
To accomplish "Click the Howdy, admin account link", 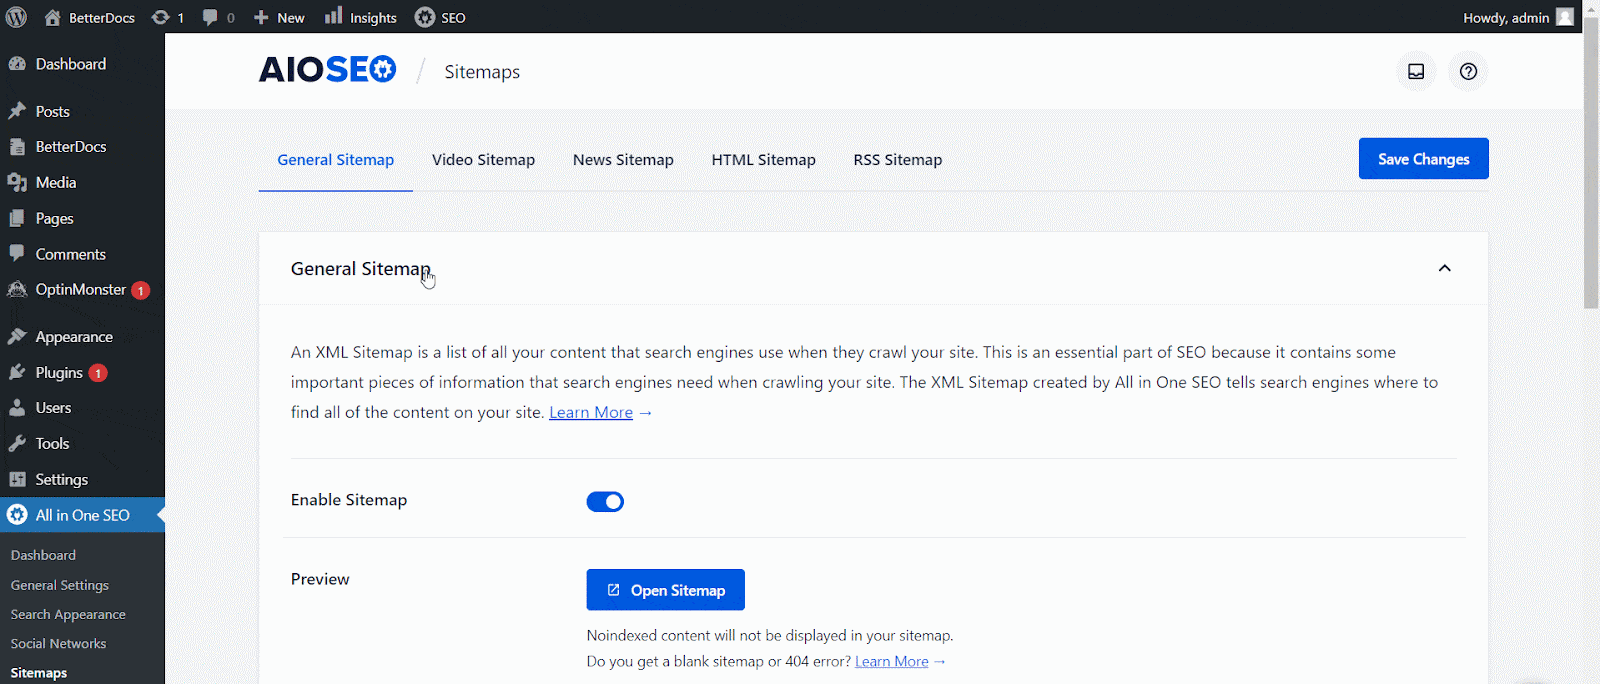I will click(x=1518, y=17).
